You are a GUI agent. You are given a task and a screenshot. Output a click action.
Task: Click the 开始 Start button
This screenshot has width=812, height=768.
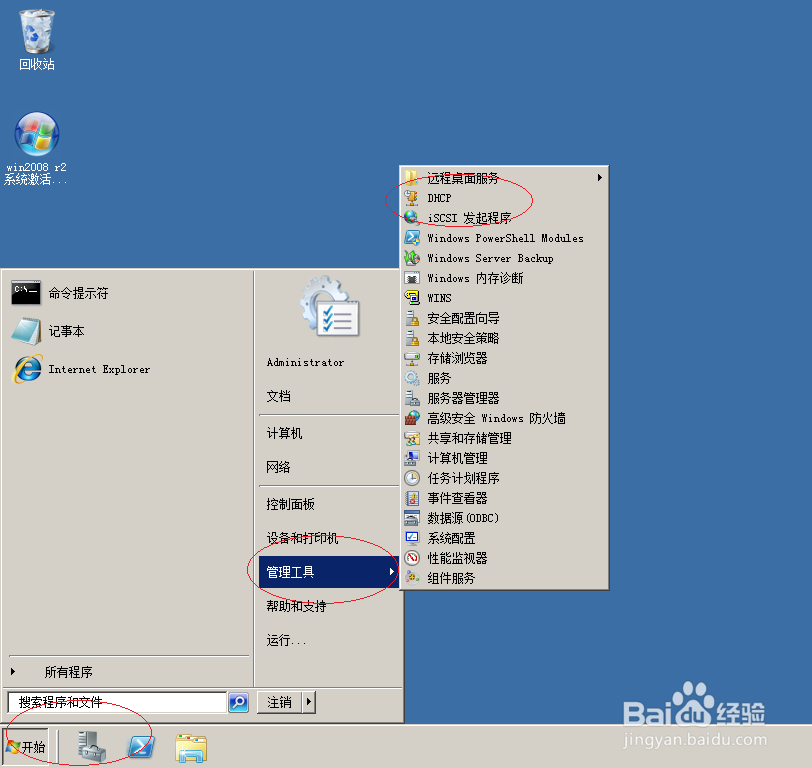click(x=26, y=746)
